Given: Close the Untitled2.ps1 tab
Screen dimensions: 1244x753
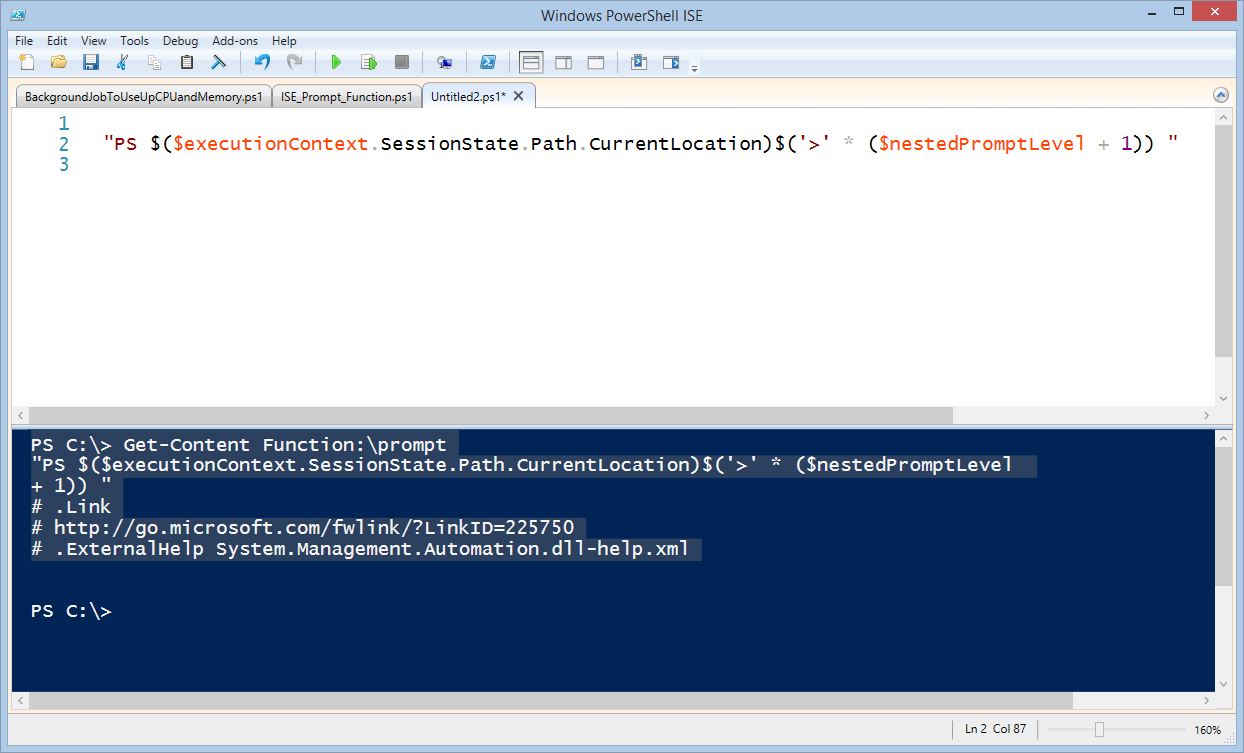Looking at the screenshot, I should (x=516, y=95).
